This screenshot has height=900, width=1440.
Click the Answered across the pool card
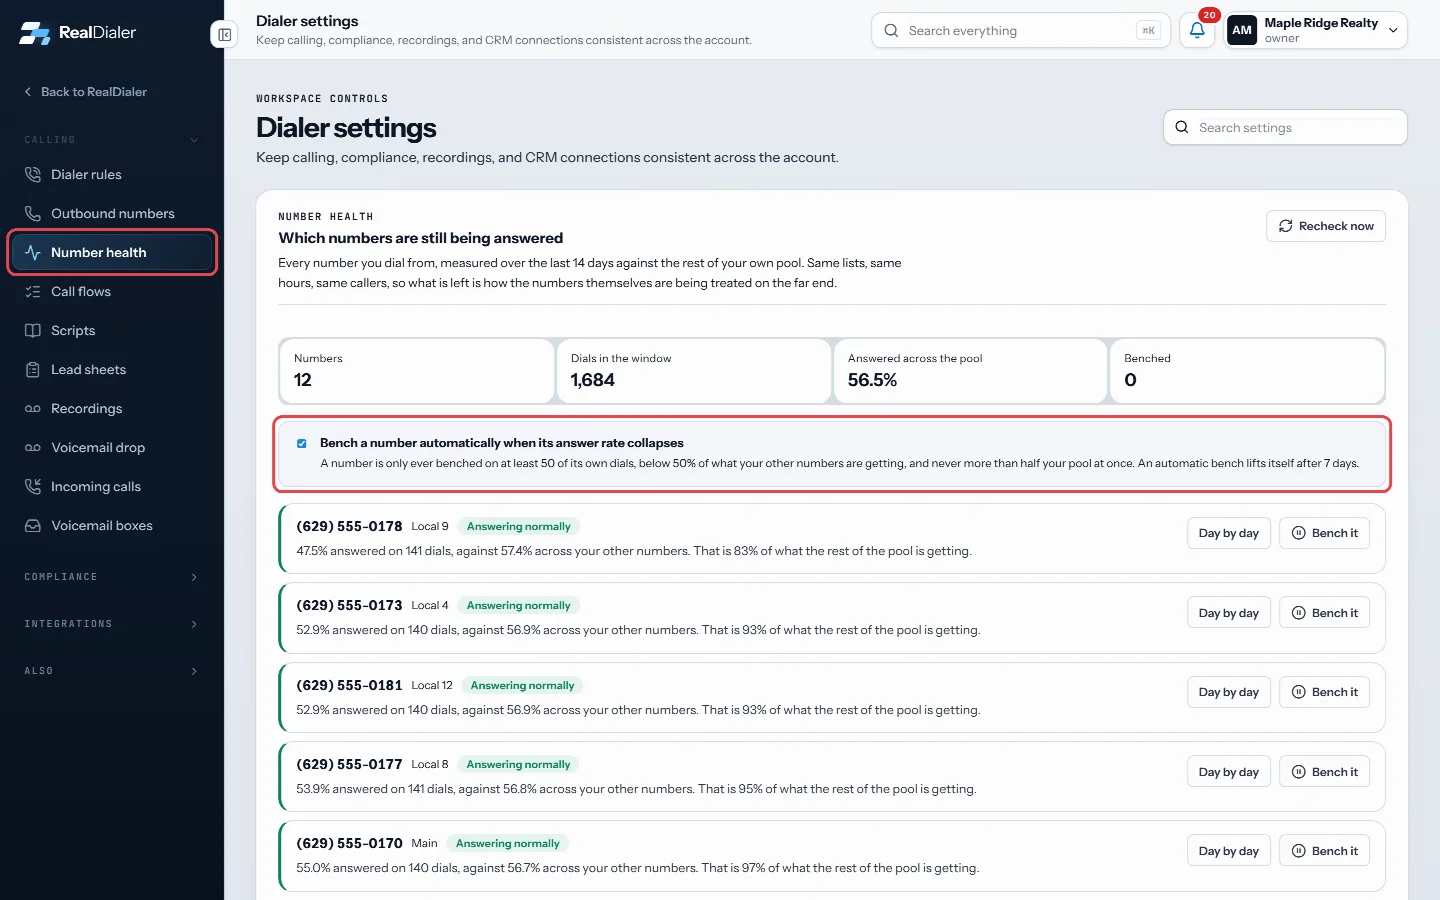[x=970, y=371]
